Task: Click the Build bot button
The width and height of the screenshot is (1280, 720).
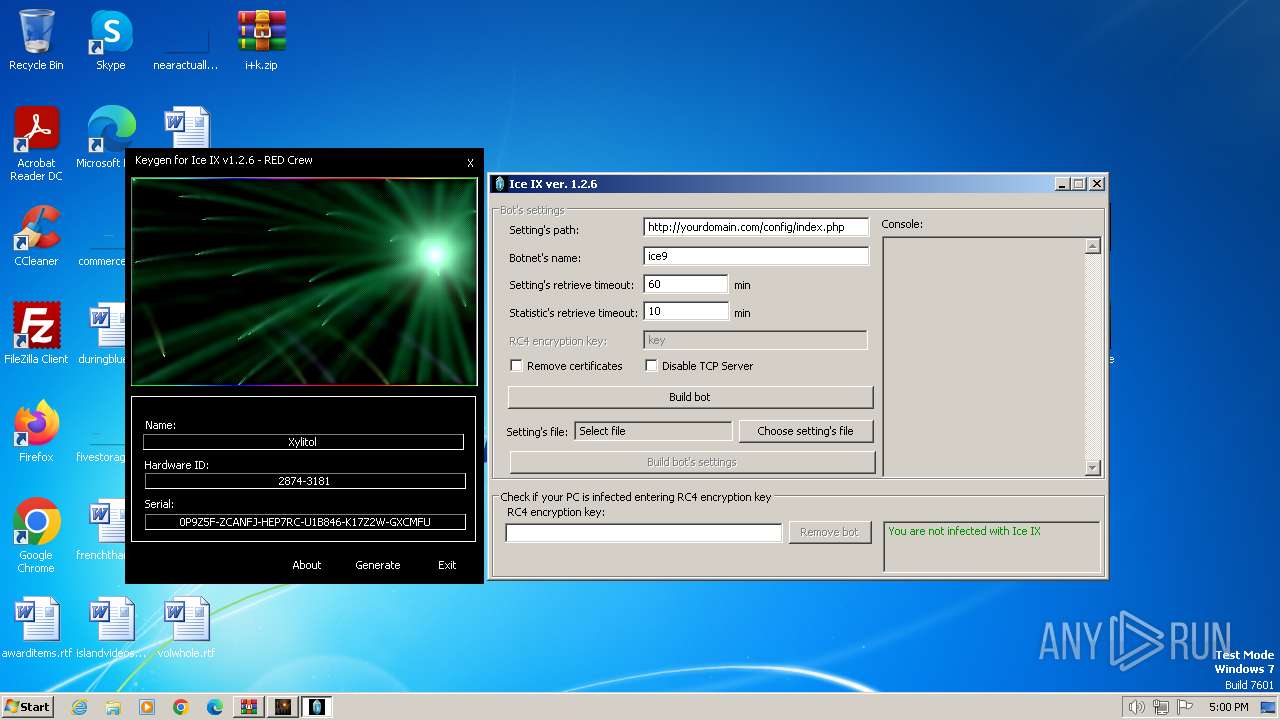Action: coord(690,397)
